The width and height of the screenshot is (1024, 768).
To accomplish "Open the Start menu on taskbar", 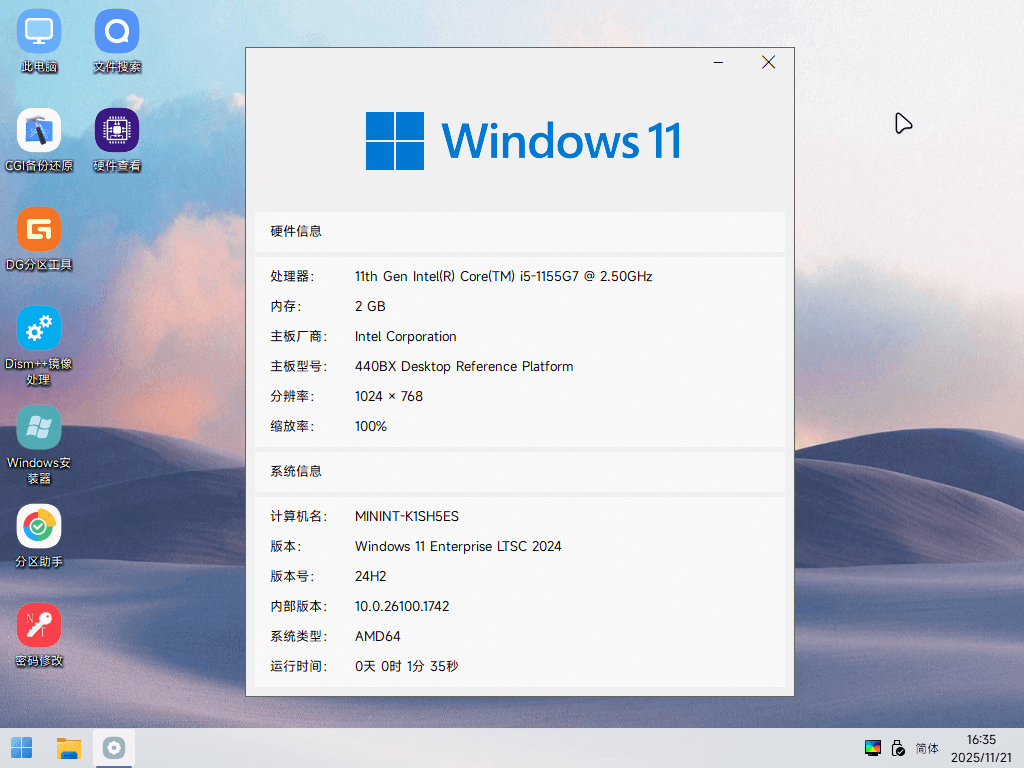I will click(x=22, y=748).
